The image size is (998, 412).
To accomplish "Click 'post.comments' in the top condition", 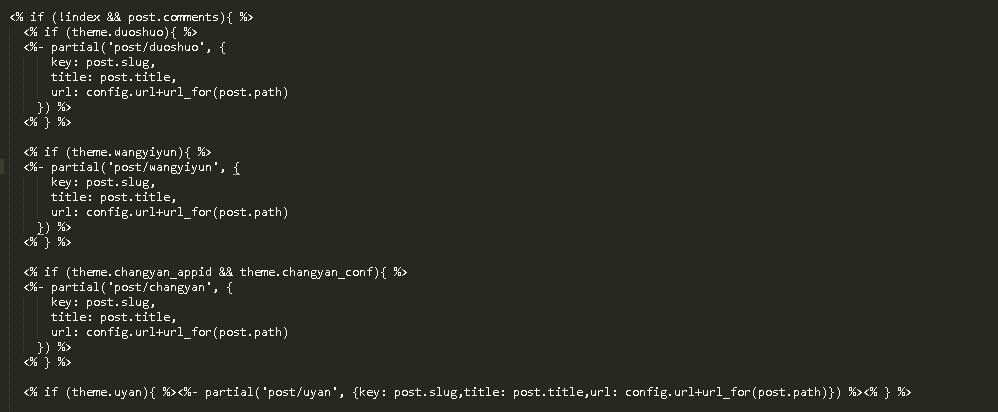I will 174,17.
